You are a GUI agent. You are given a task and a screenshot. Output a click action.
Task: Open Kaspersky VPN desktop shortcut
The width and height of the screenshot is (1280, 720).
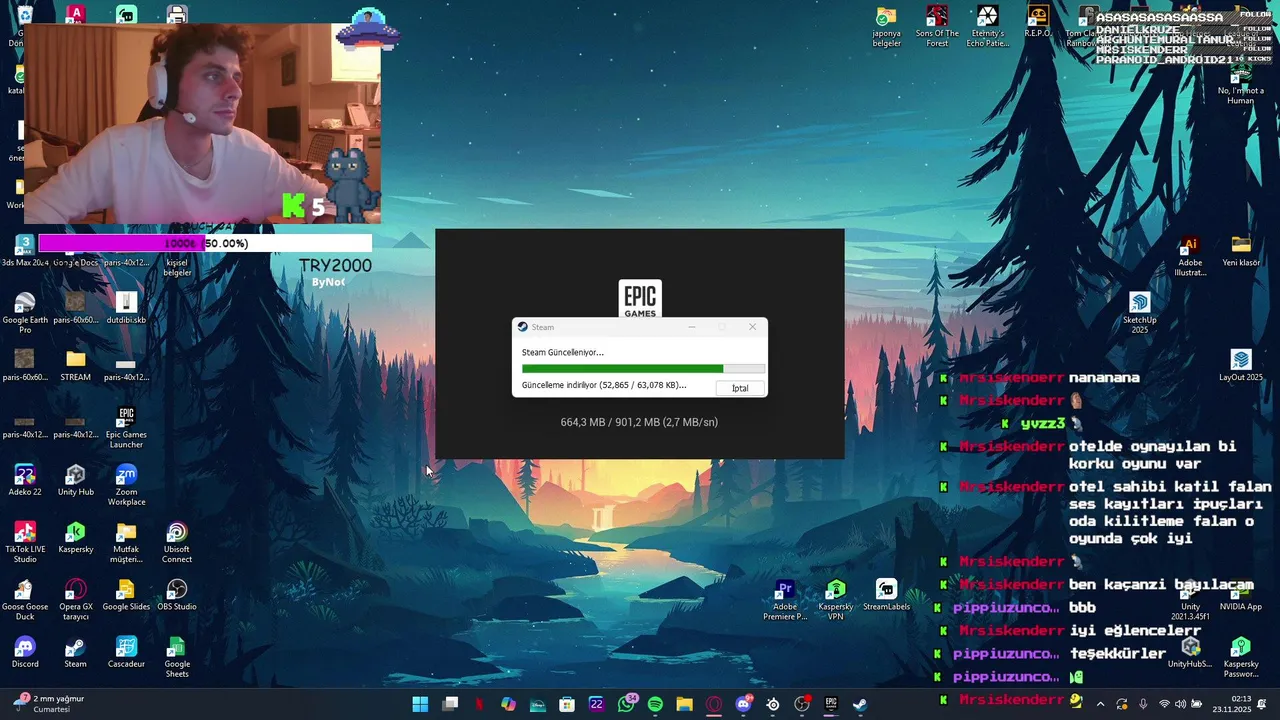tap(836, 599)
